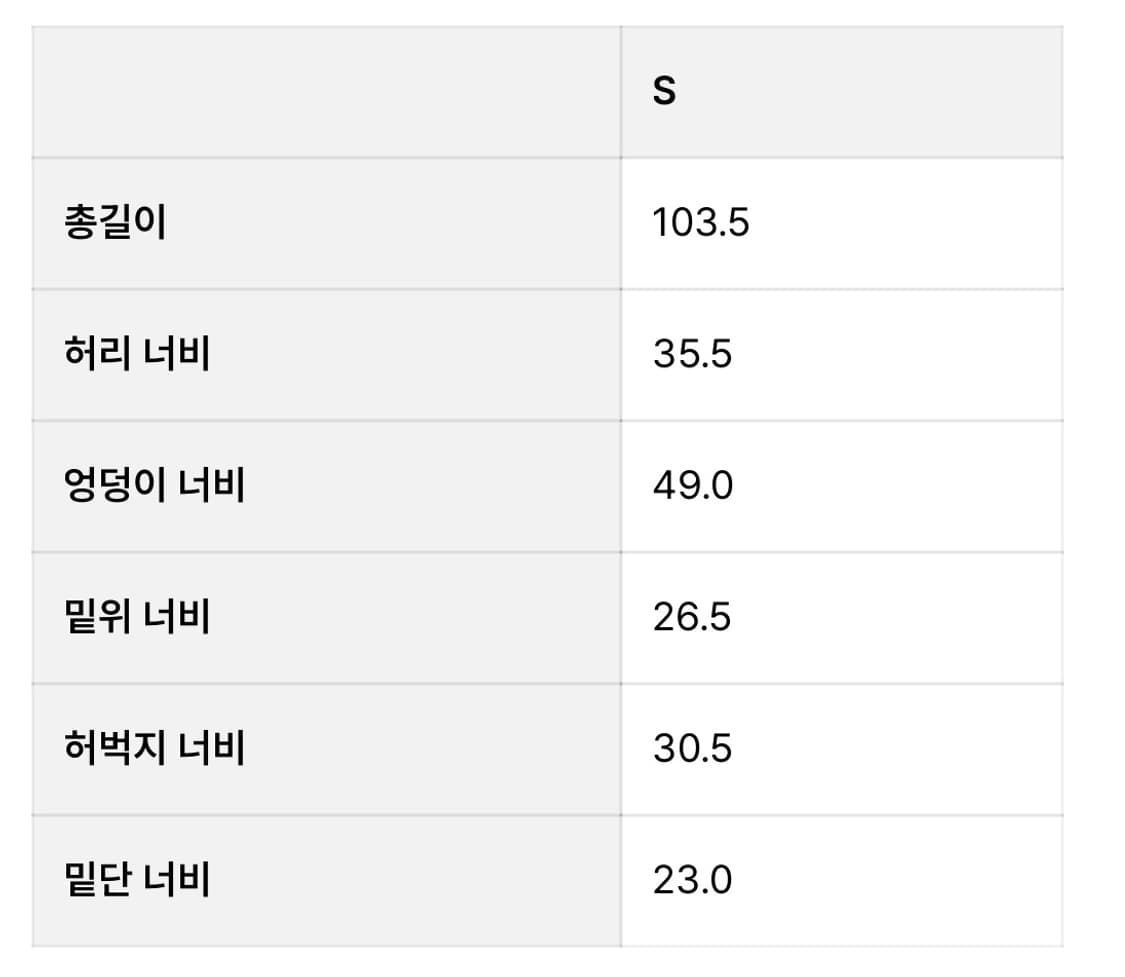
Task: Click the total length measurement for size S
Action: pyautogui.click(x=700, y=223)
